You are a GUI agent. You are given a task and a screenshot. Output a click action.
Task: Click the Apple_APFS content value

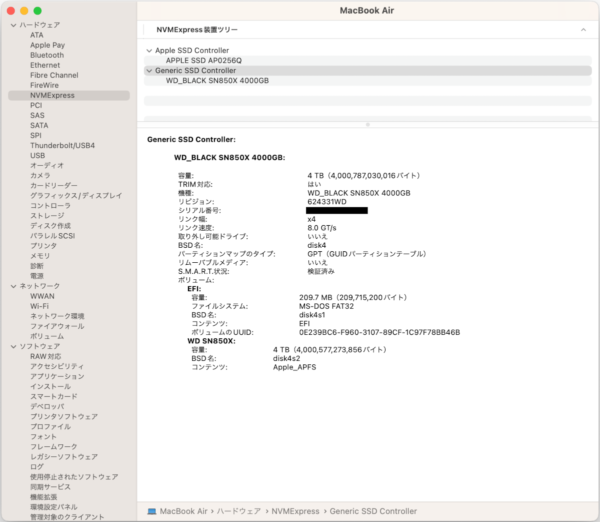tap(294, 367)
